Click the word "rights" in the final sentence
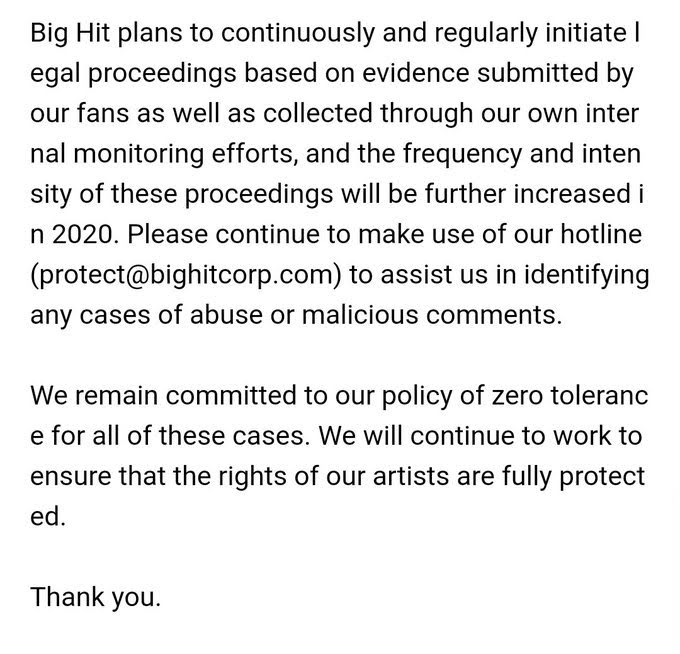 click(252, 476)
